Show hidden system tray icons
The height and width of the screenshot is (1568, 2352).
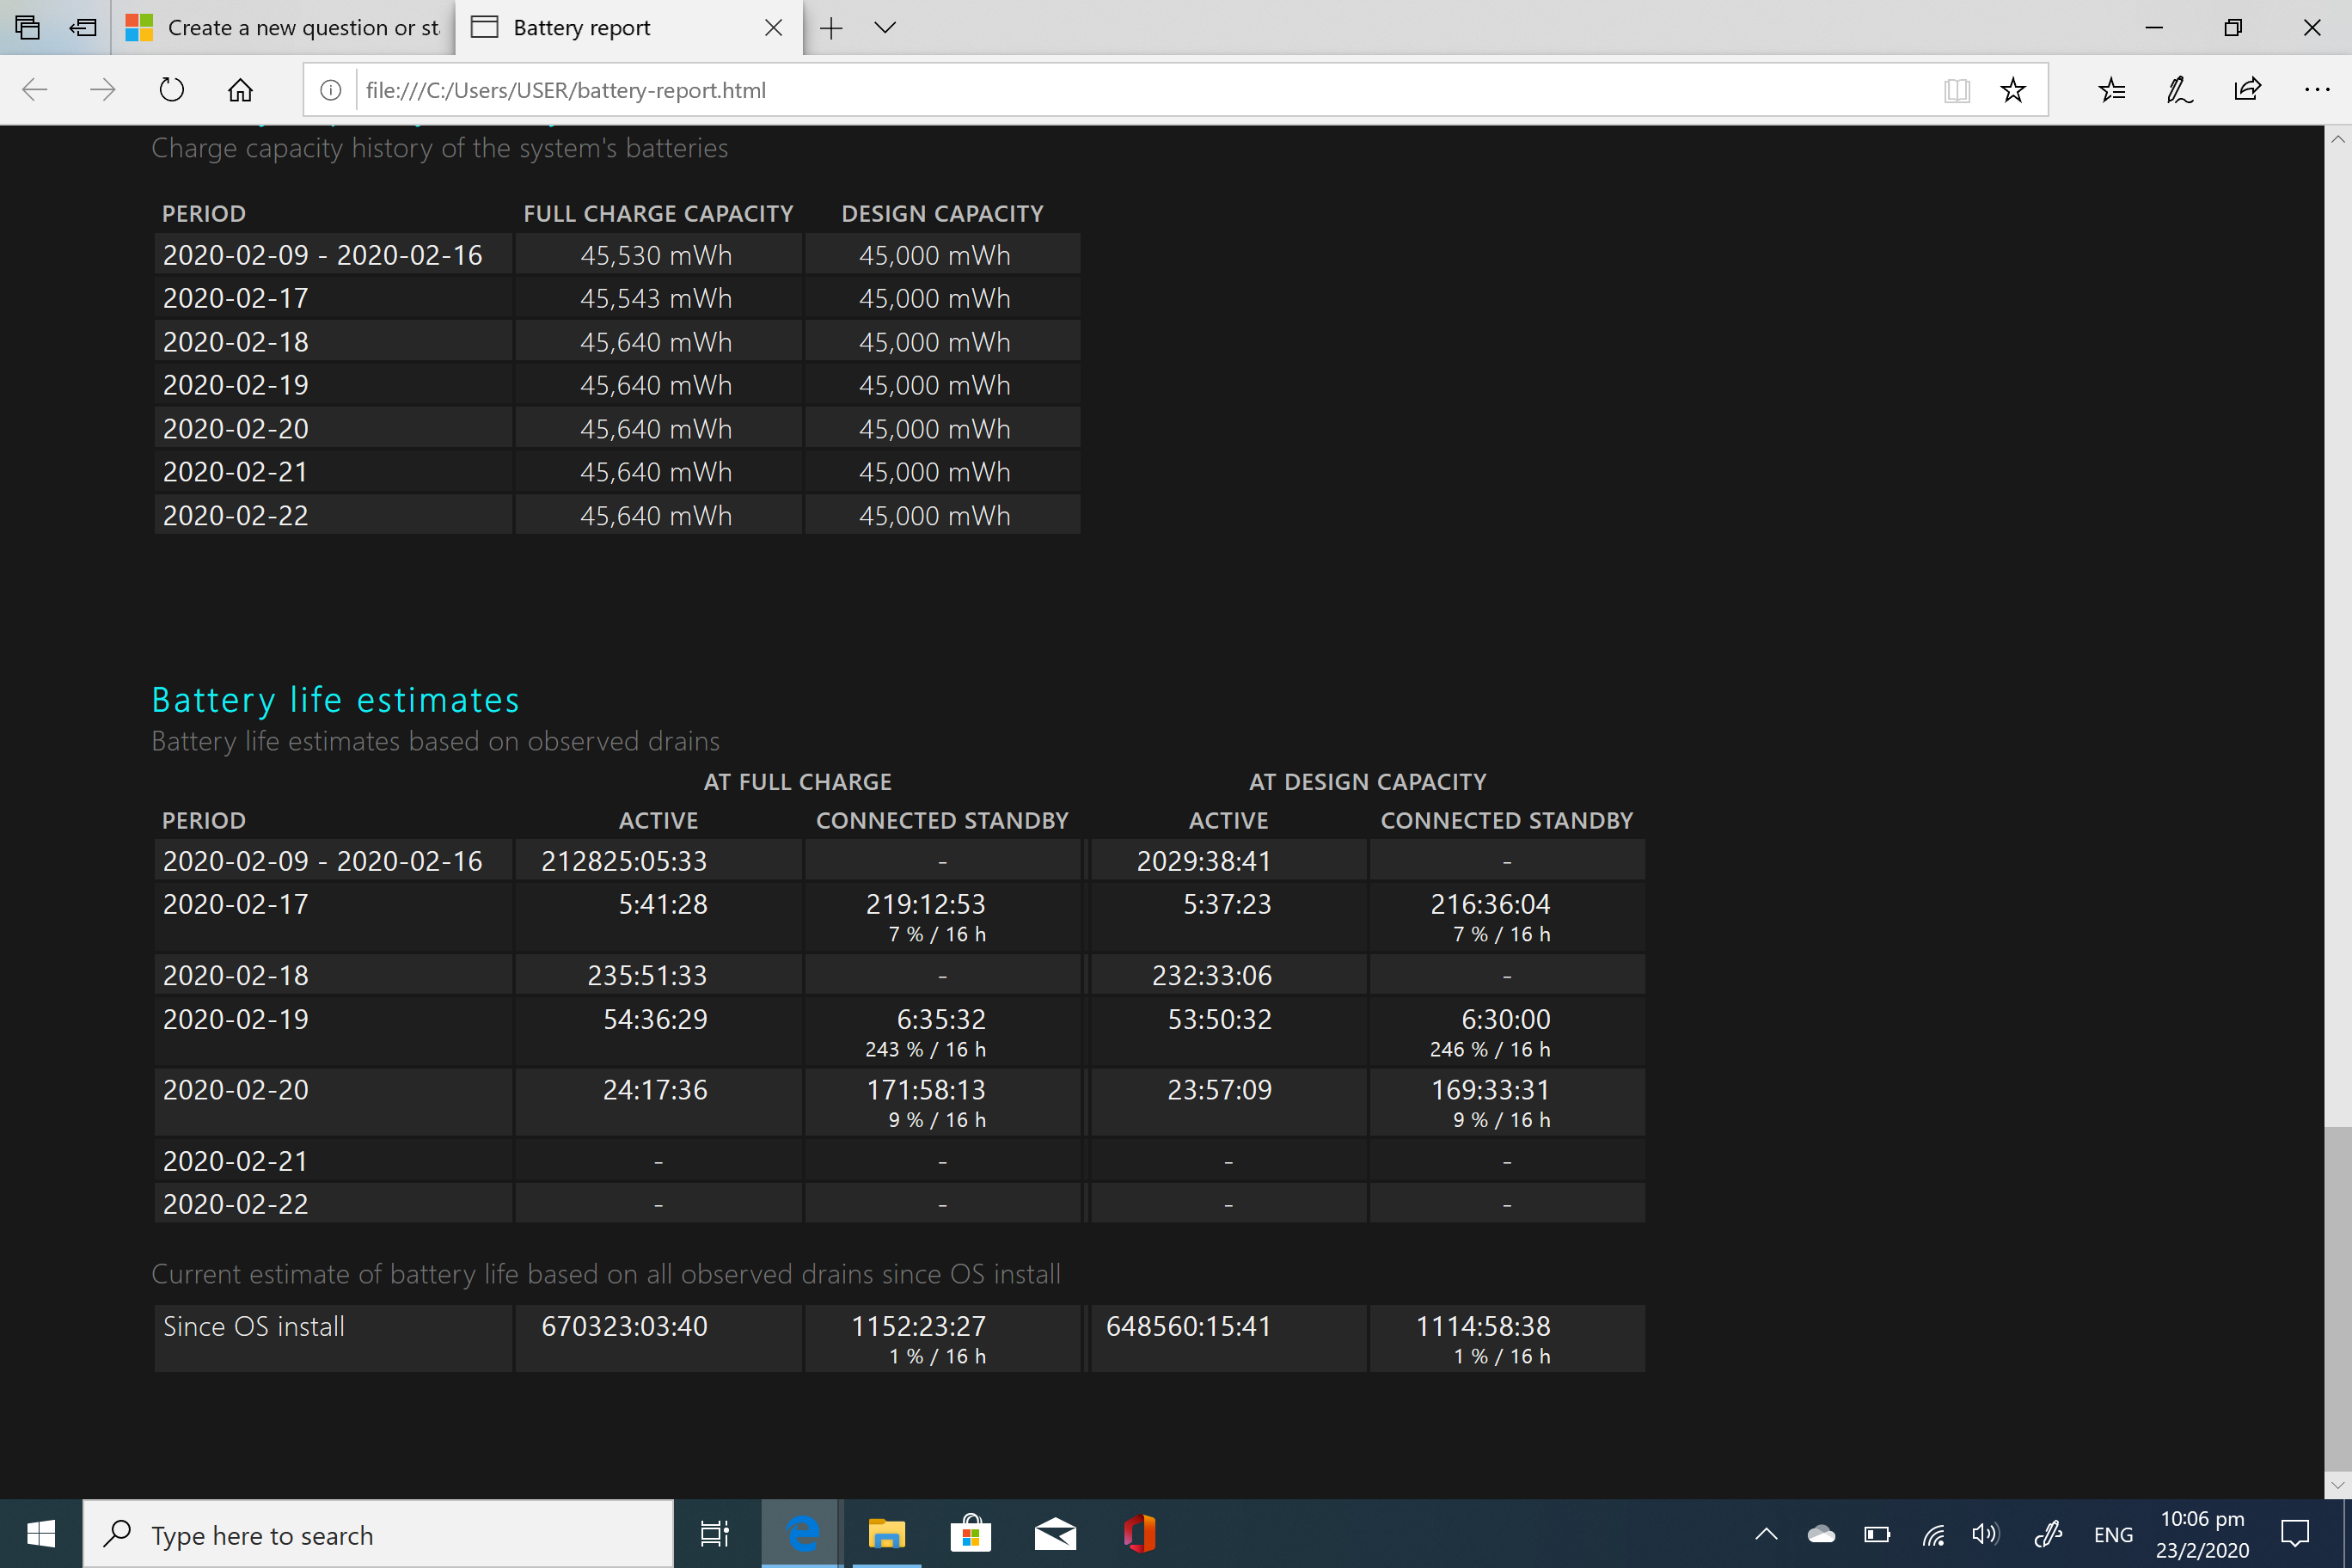pos(1766,1534)
